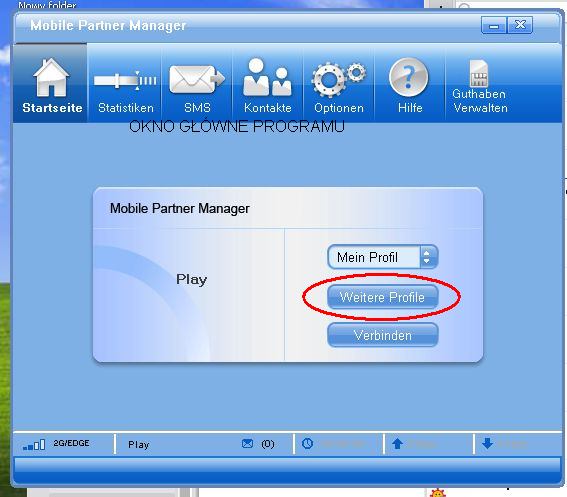Open the Kontakte people icon
567x497 pixels.
point(267,77)
